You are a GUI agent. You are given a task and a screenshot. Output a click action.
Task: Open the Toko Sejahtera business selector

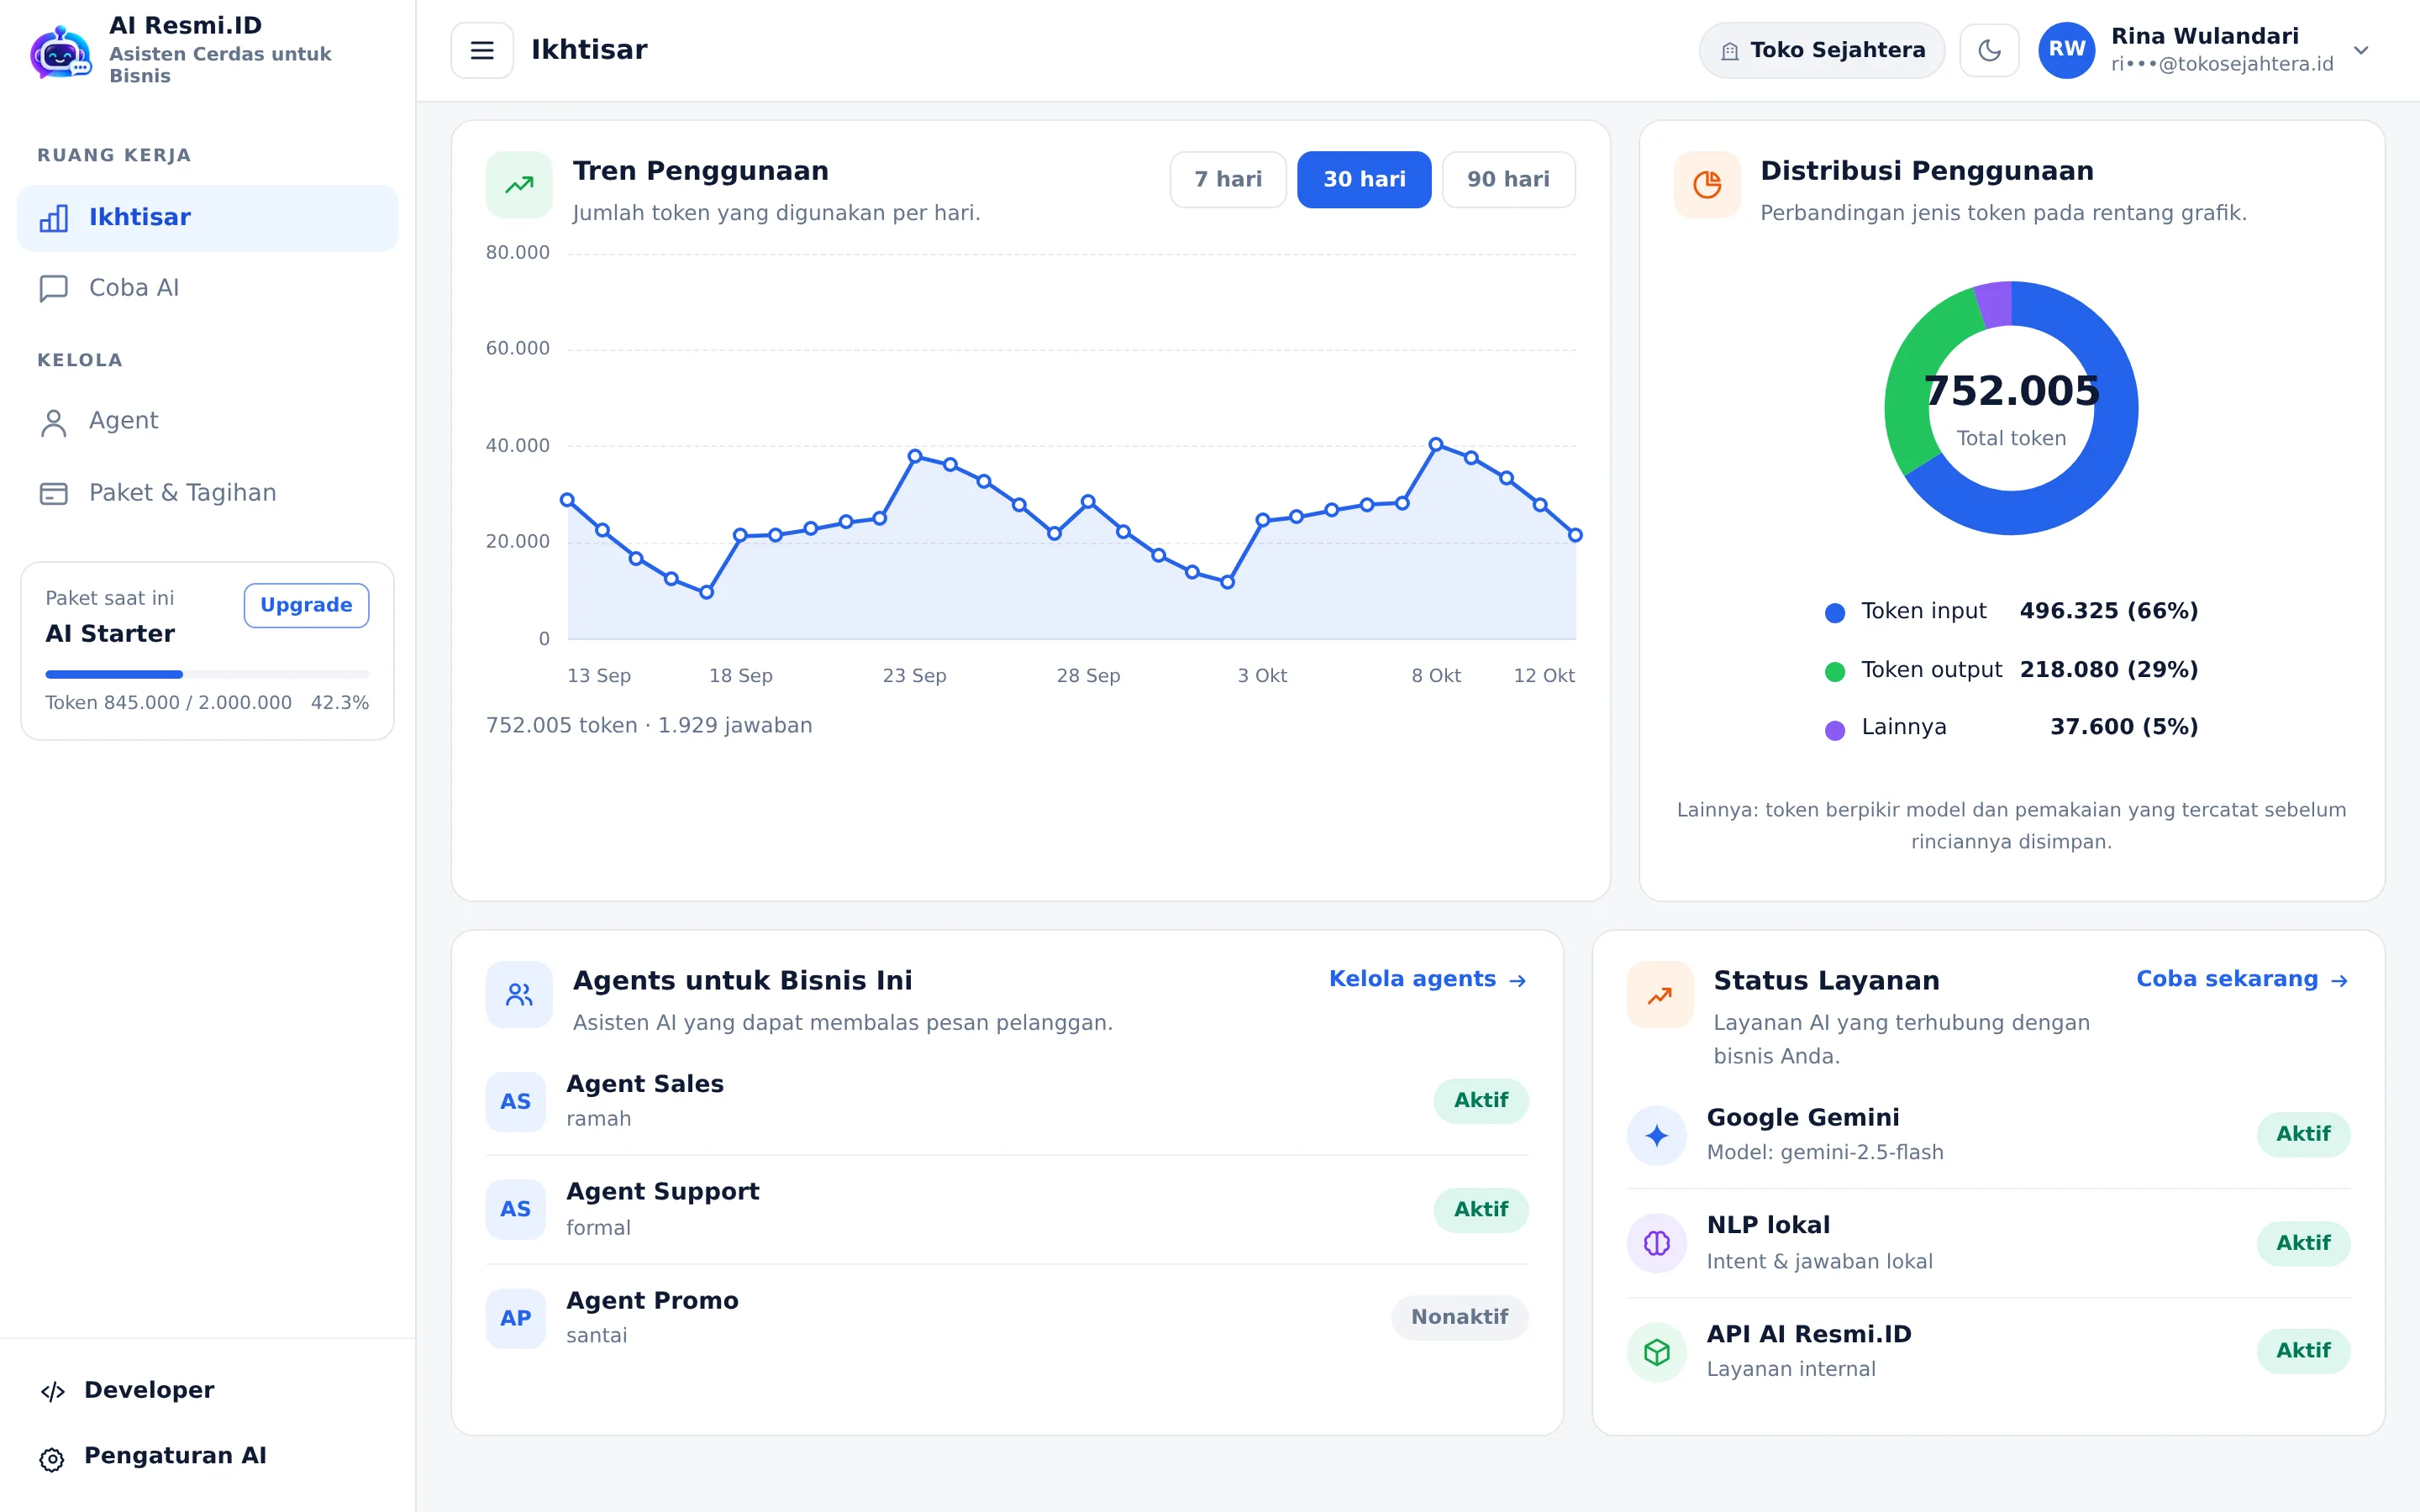(1822, 50)
